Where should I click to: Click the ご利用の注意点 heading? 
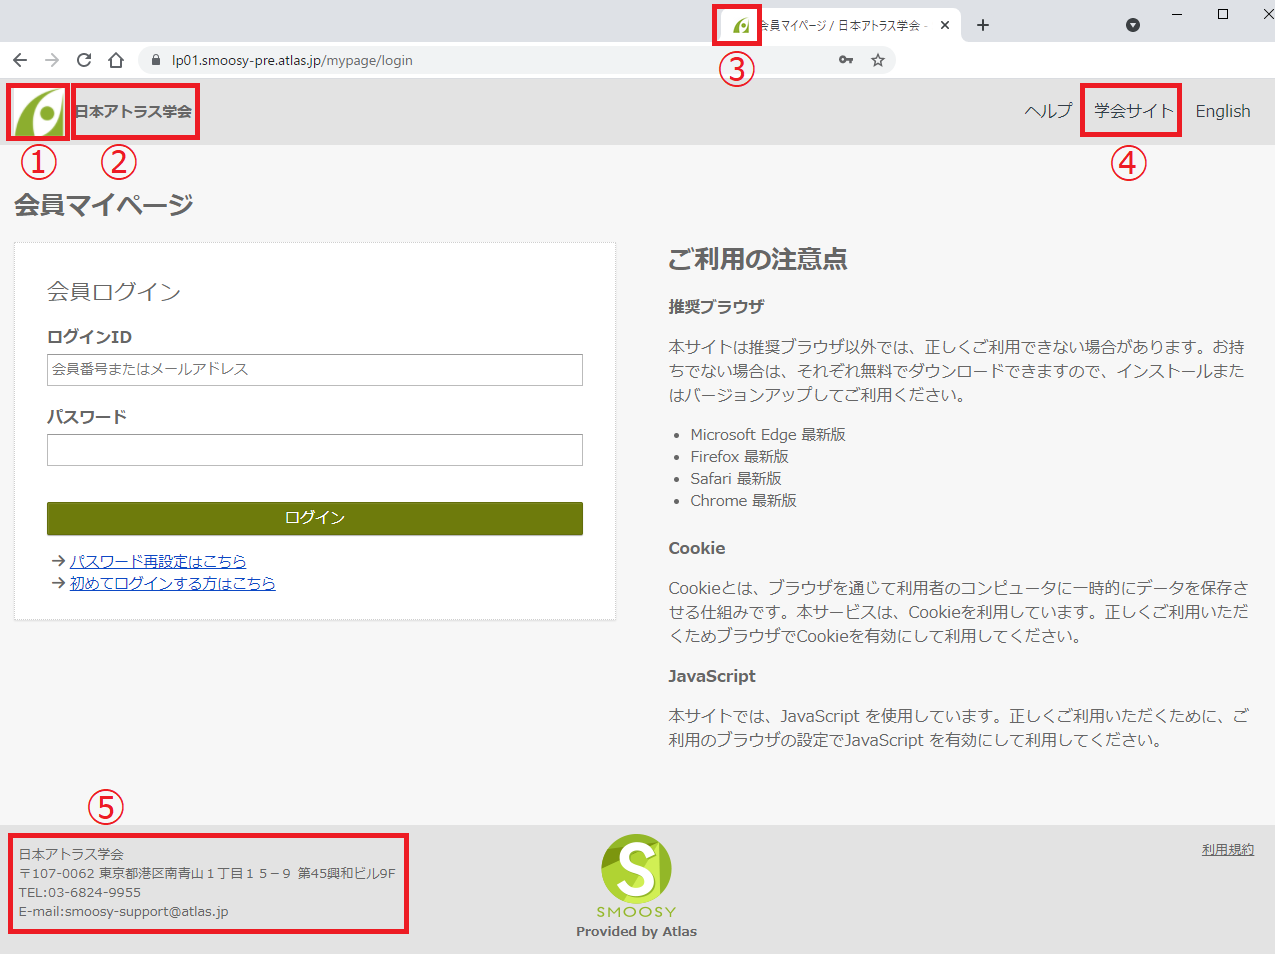758,259
